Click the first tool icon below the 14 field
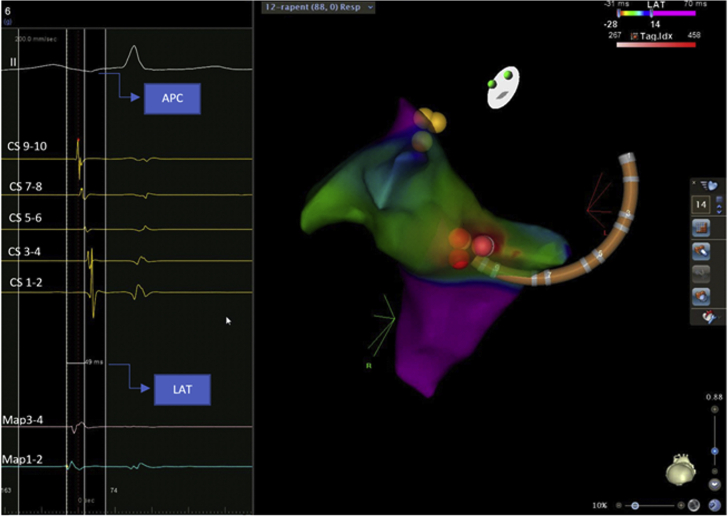The height and width of the screenshot is (516, 728). [701, 228]
